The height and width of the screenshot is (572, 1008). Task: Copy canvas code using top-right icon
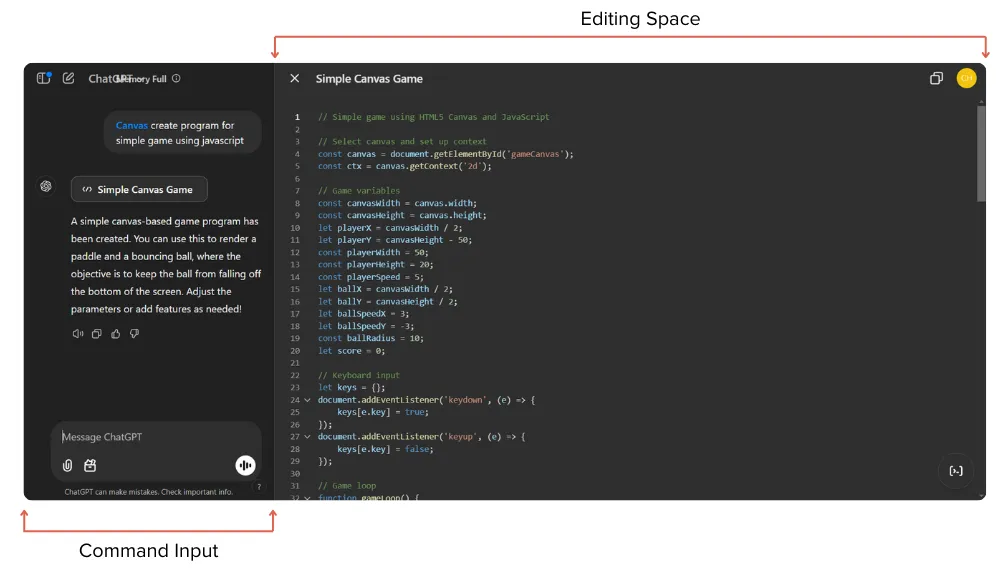[936, 78]
